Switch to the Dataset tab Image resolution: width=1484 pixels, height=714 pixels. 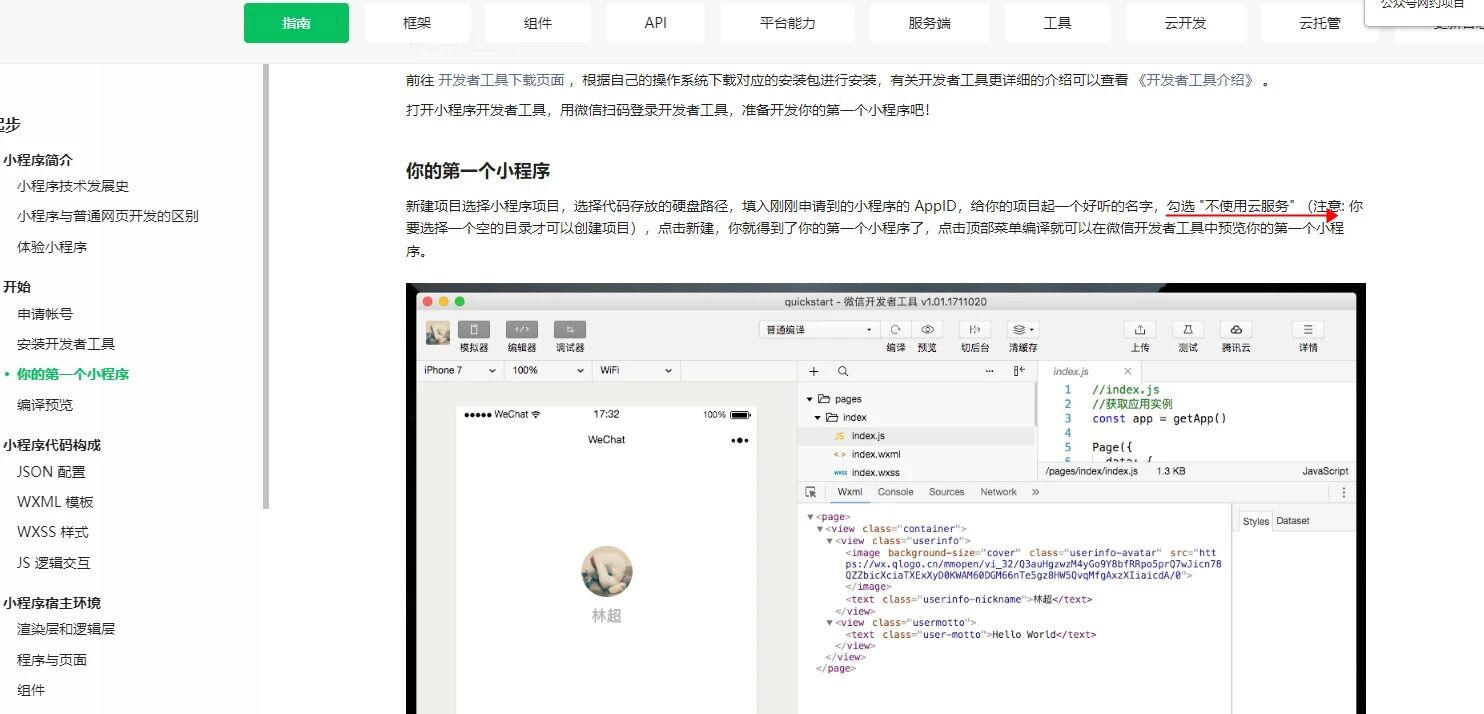(x=1293, y=521)
